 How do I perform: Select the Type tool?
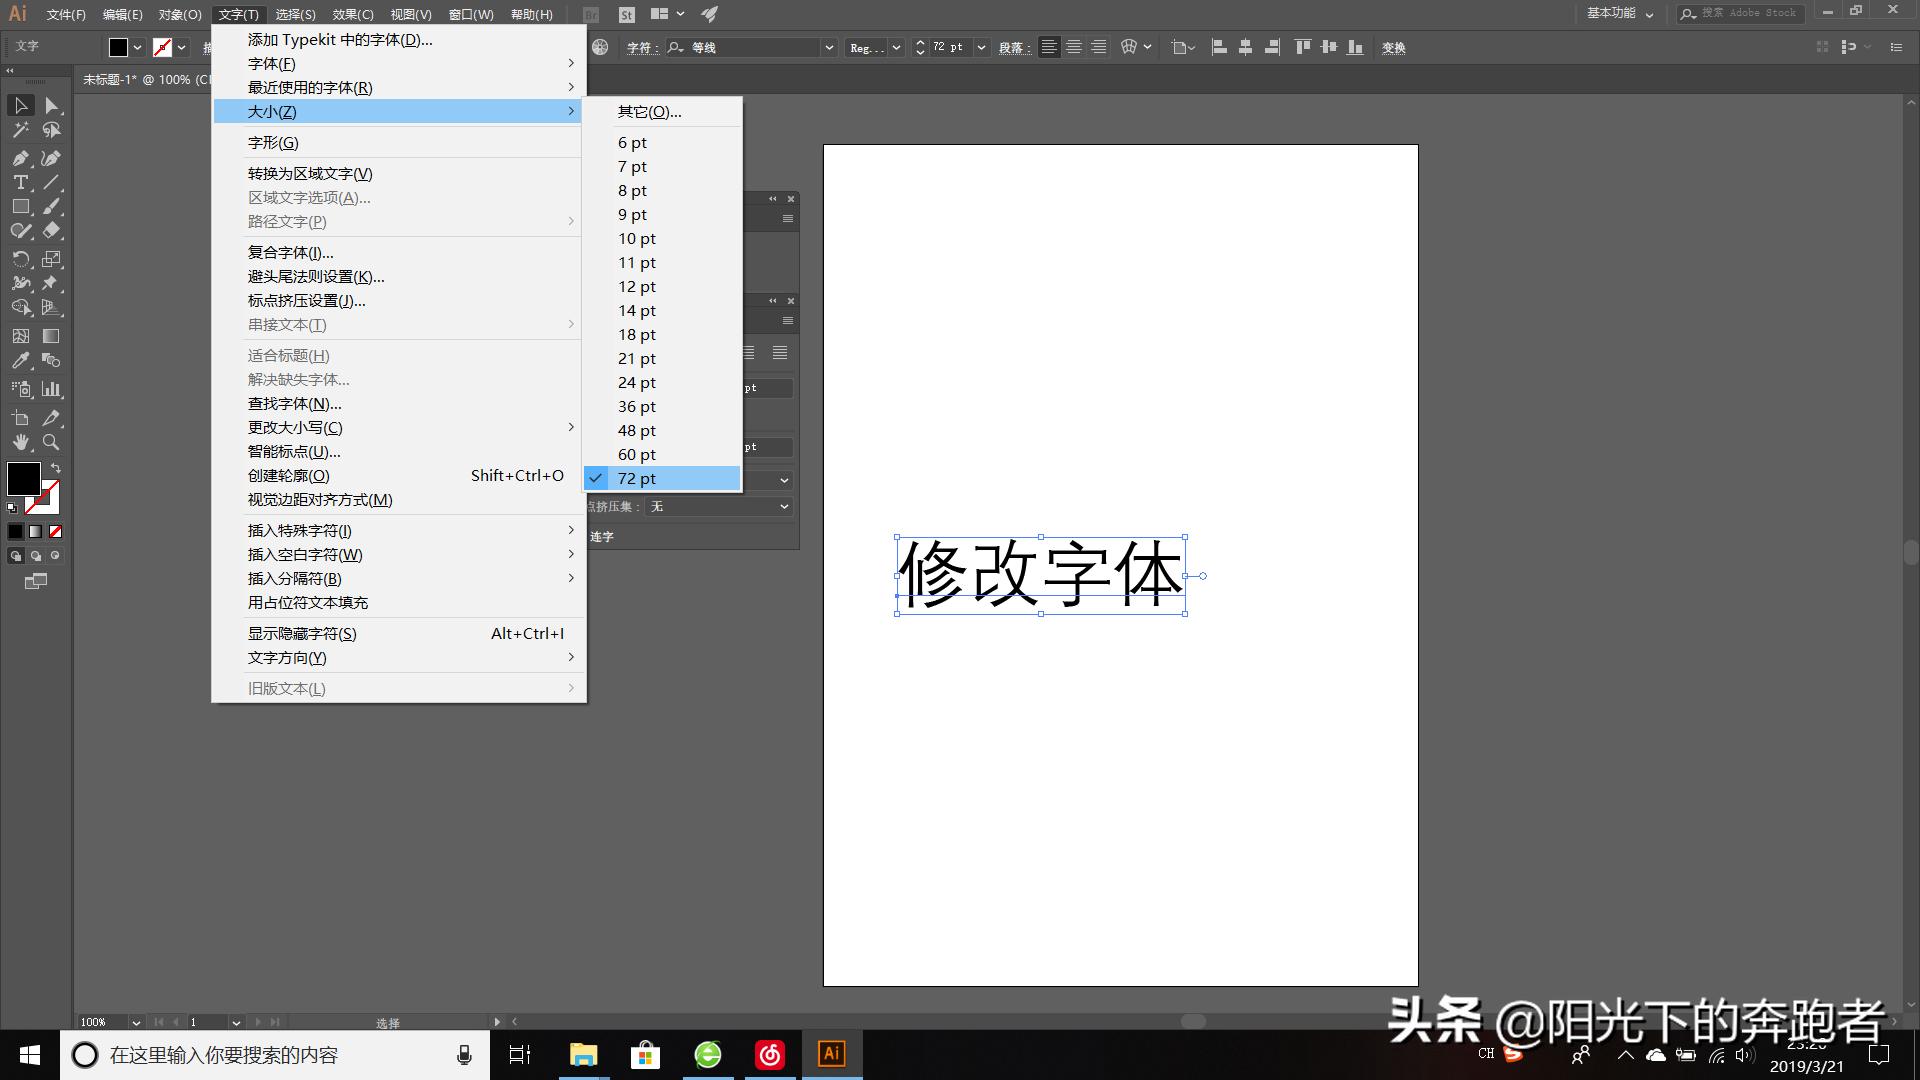point(20,181)
